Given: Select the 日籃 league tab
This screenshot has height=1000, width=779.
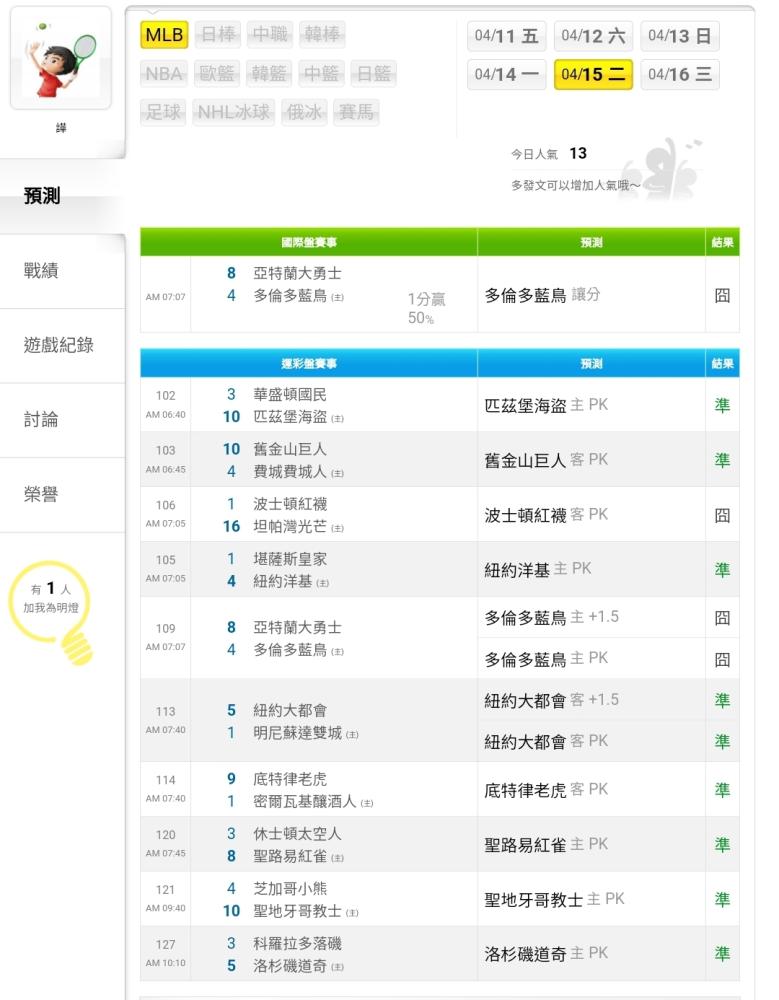Looking at the screenshot, I should point(373,74).
